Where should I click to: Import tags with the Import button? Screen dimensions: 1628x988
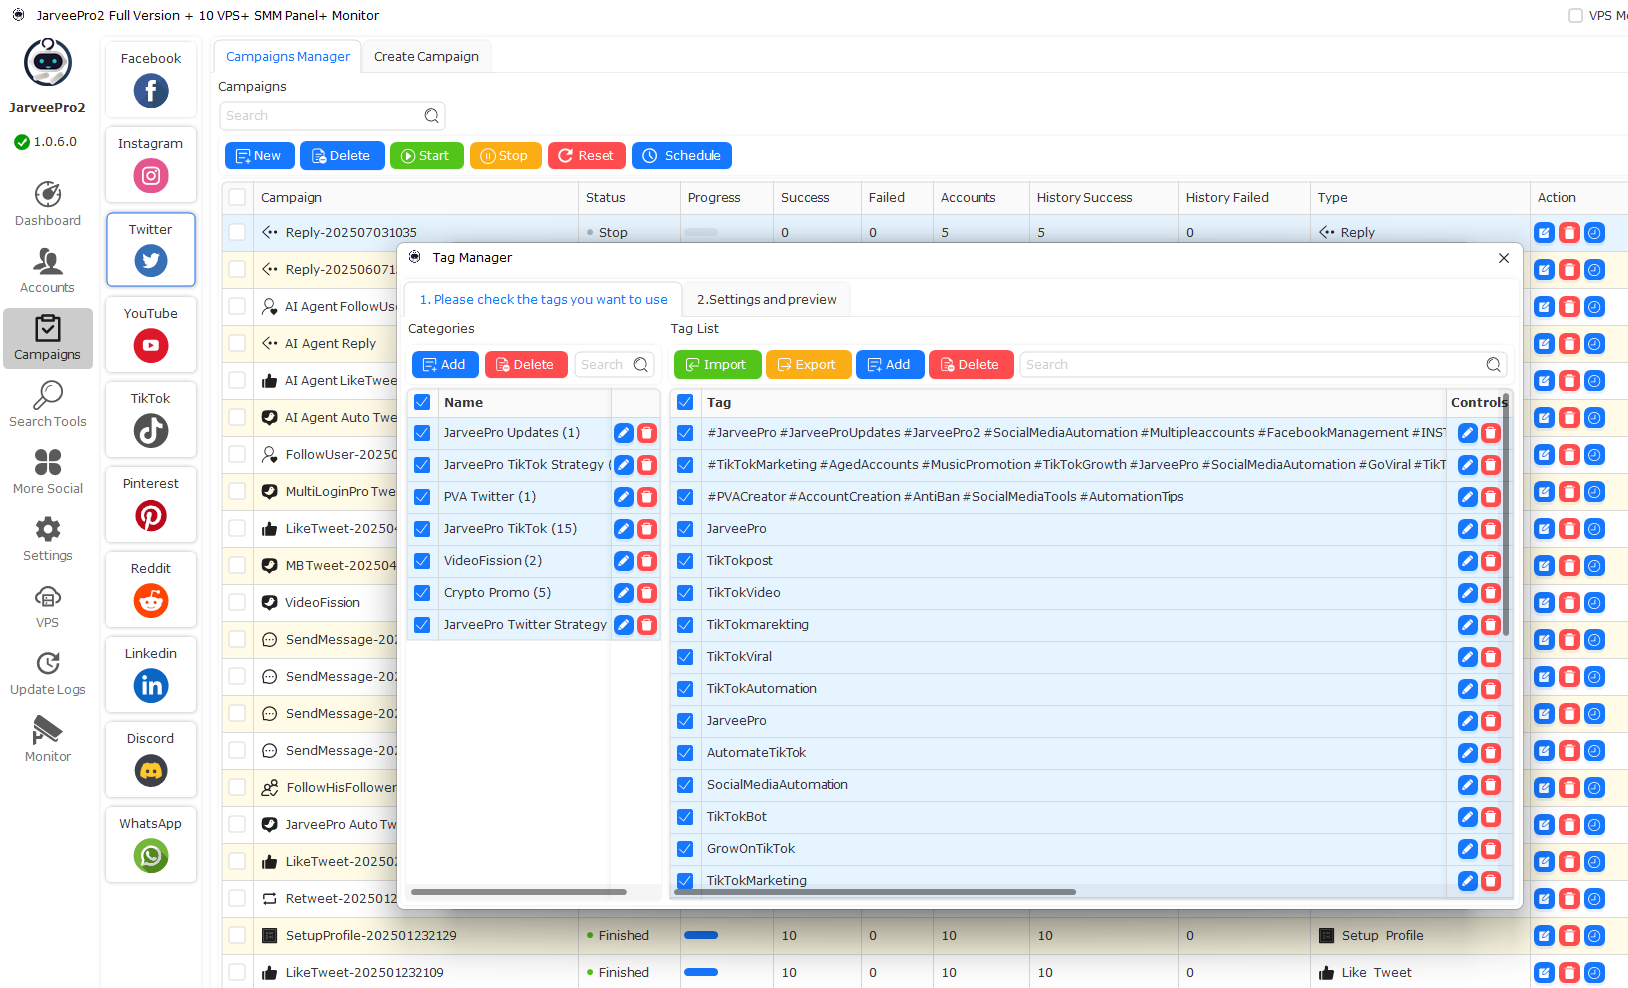pyautogui.click(x=717, y=365)
